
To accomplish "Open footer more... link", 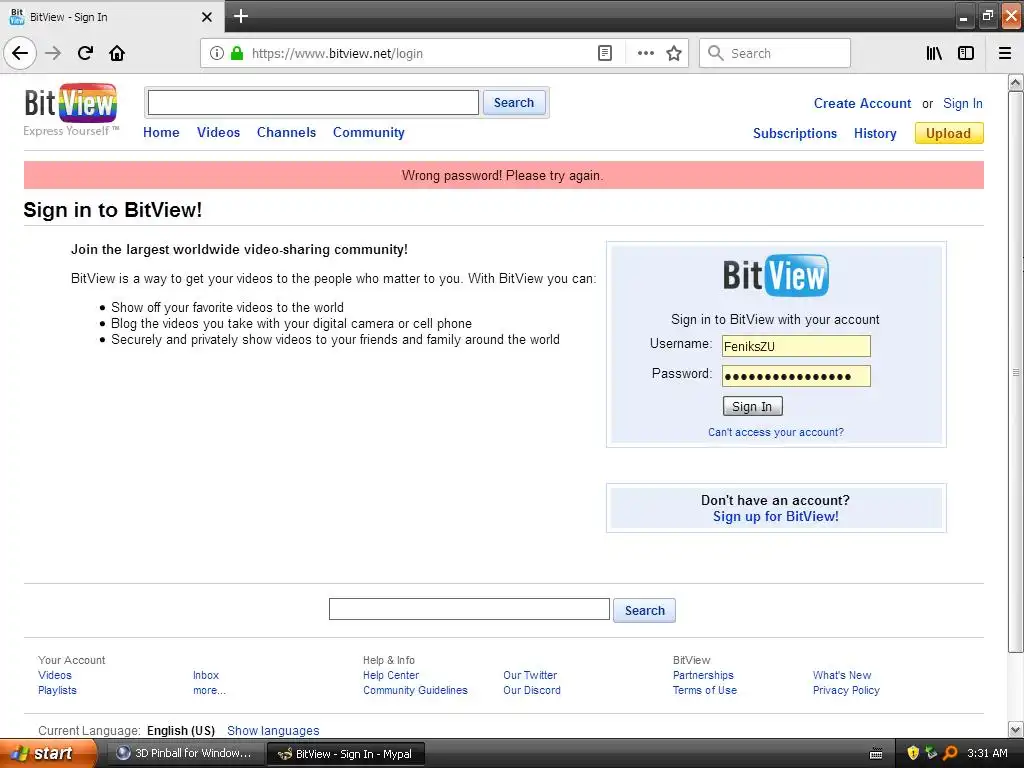I will pos(209,690).
